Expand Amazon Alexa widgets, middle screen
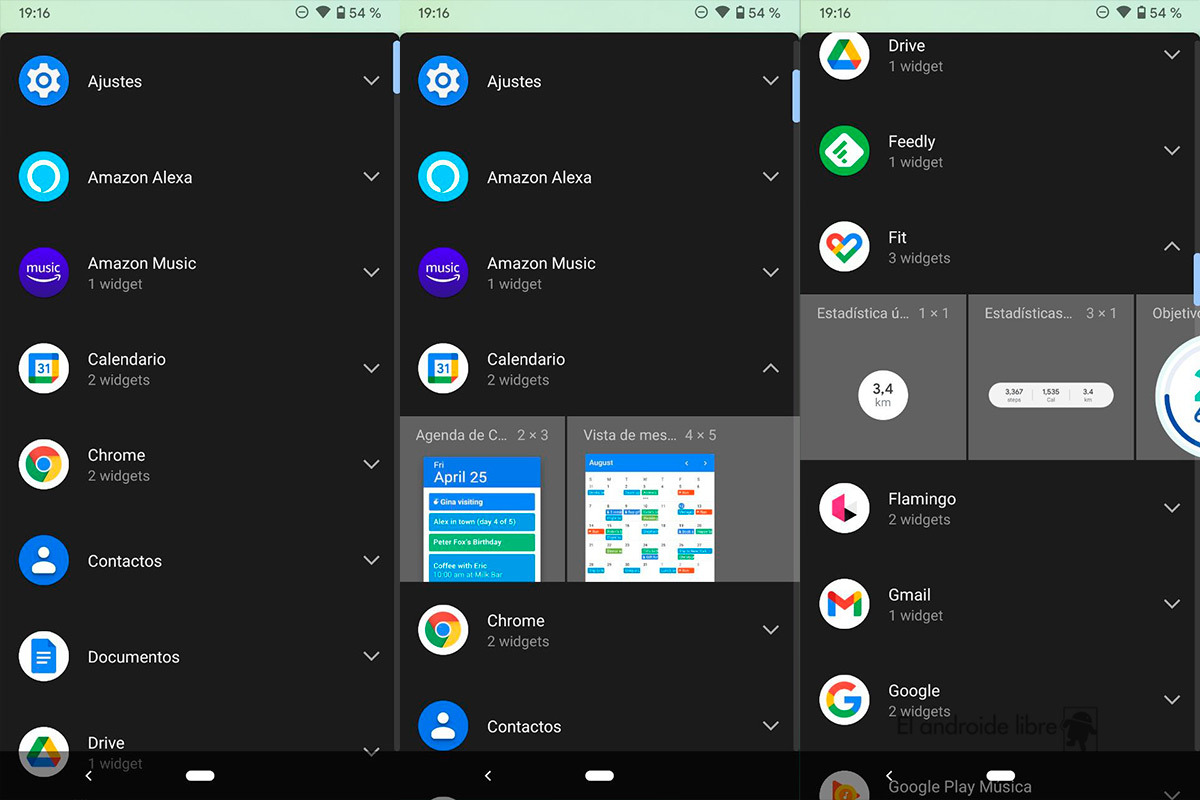This screenshot has width=1200, height=800. click(770, 177)
